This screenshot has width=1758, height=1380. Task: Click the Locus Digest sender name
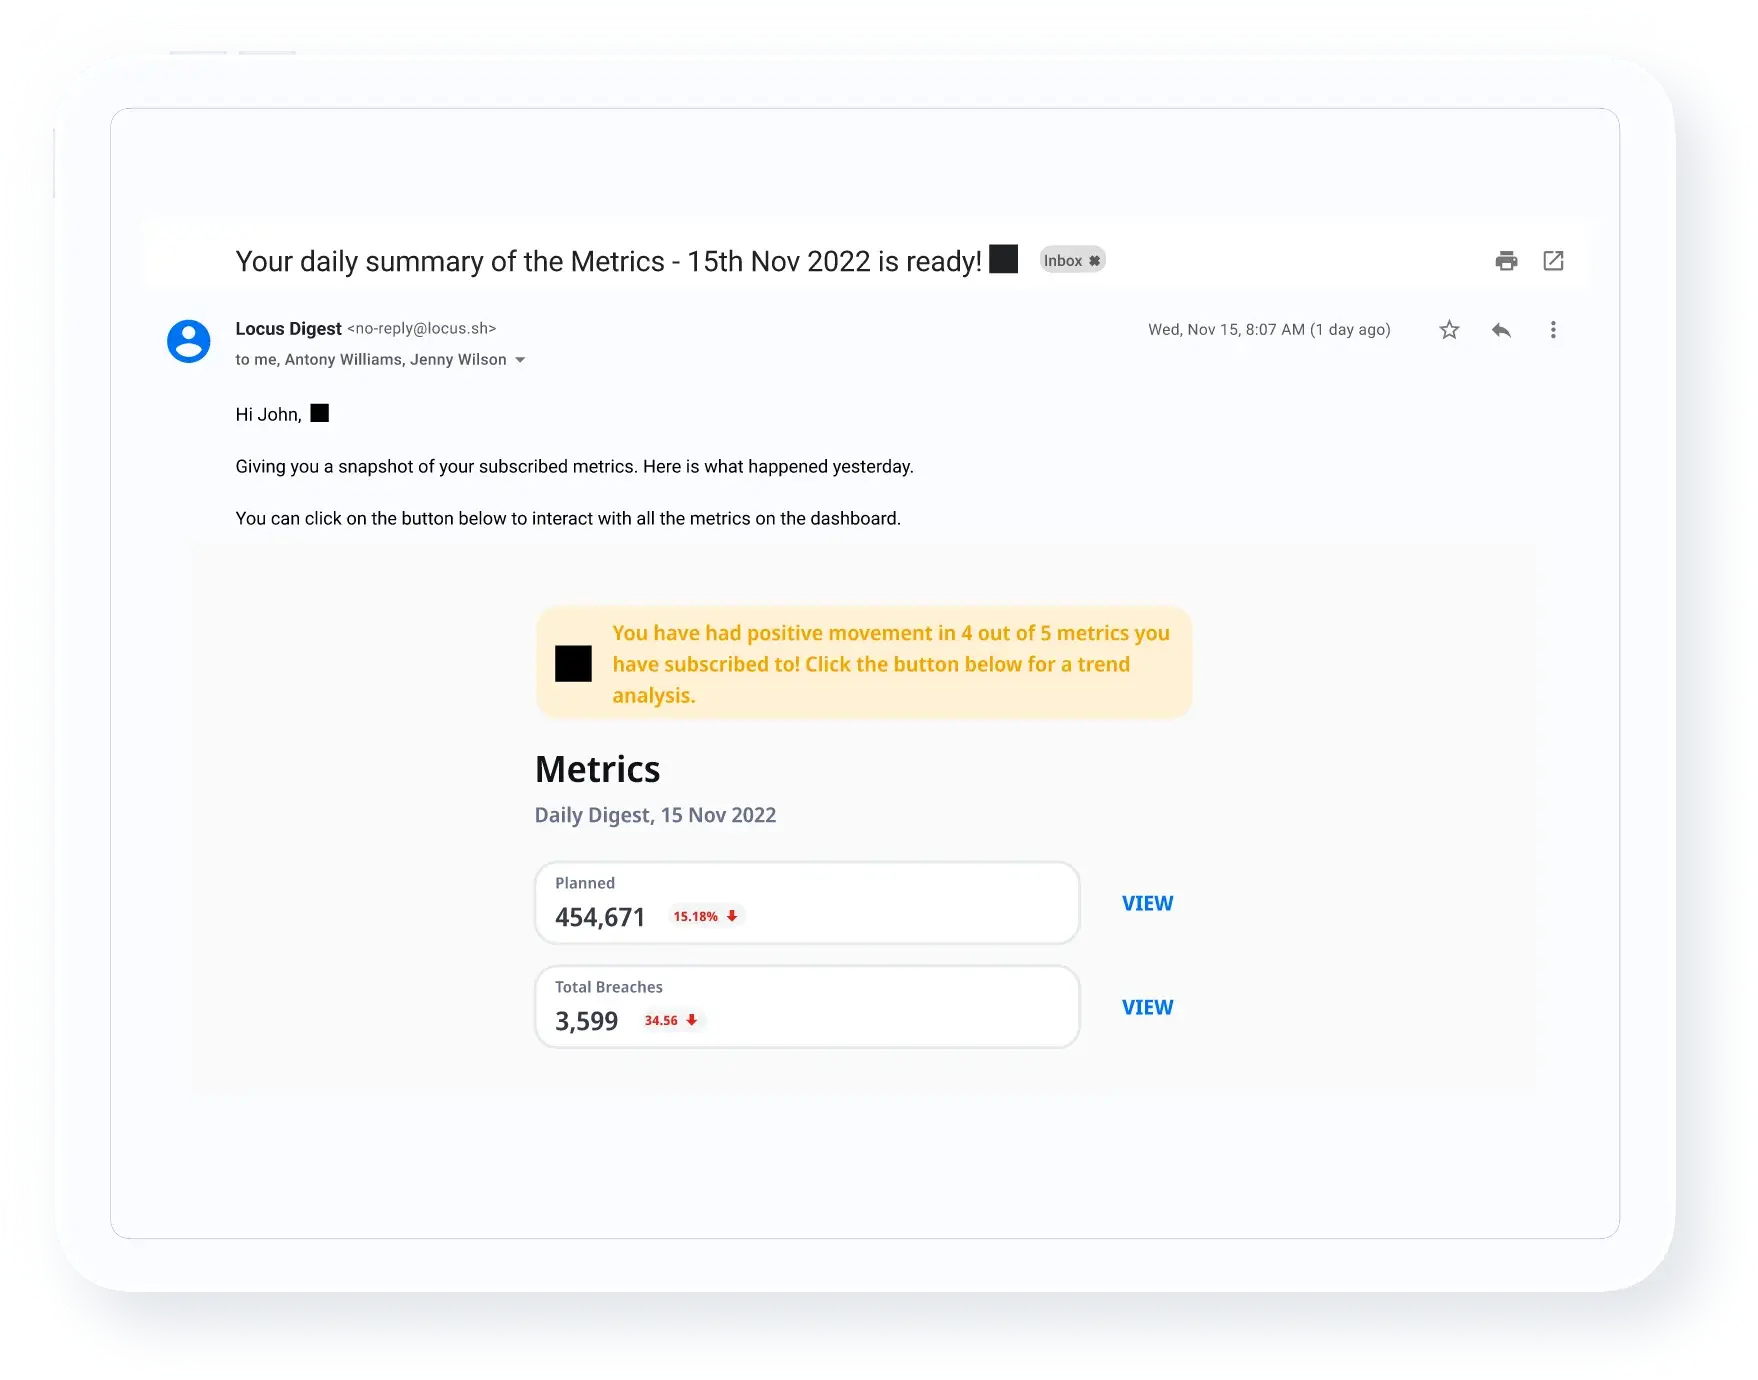[x=288, y=329]
